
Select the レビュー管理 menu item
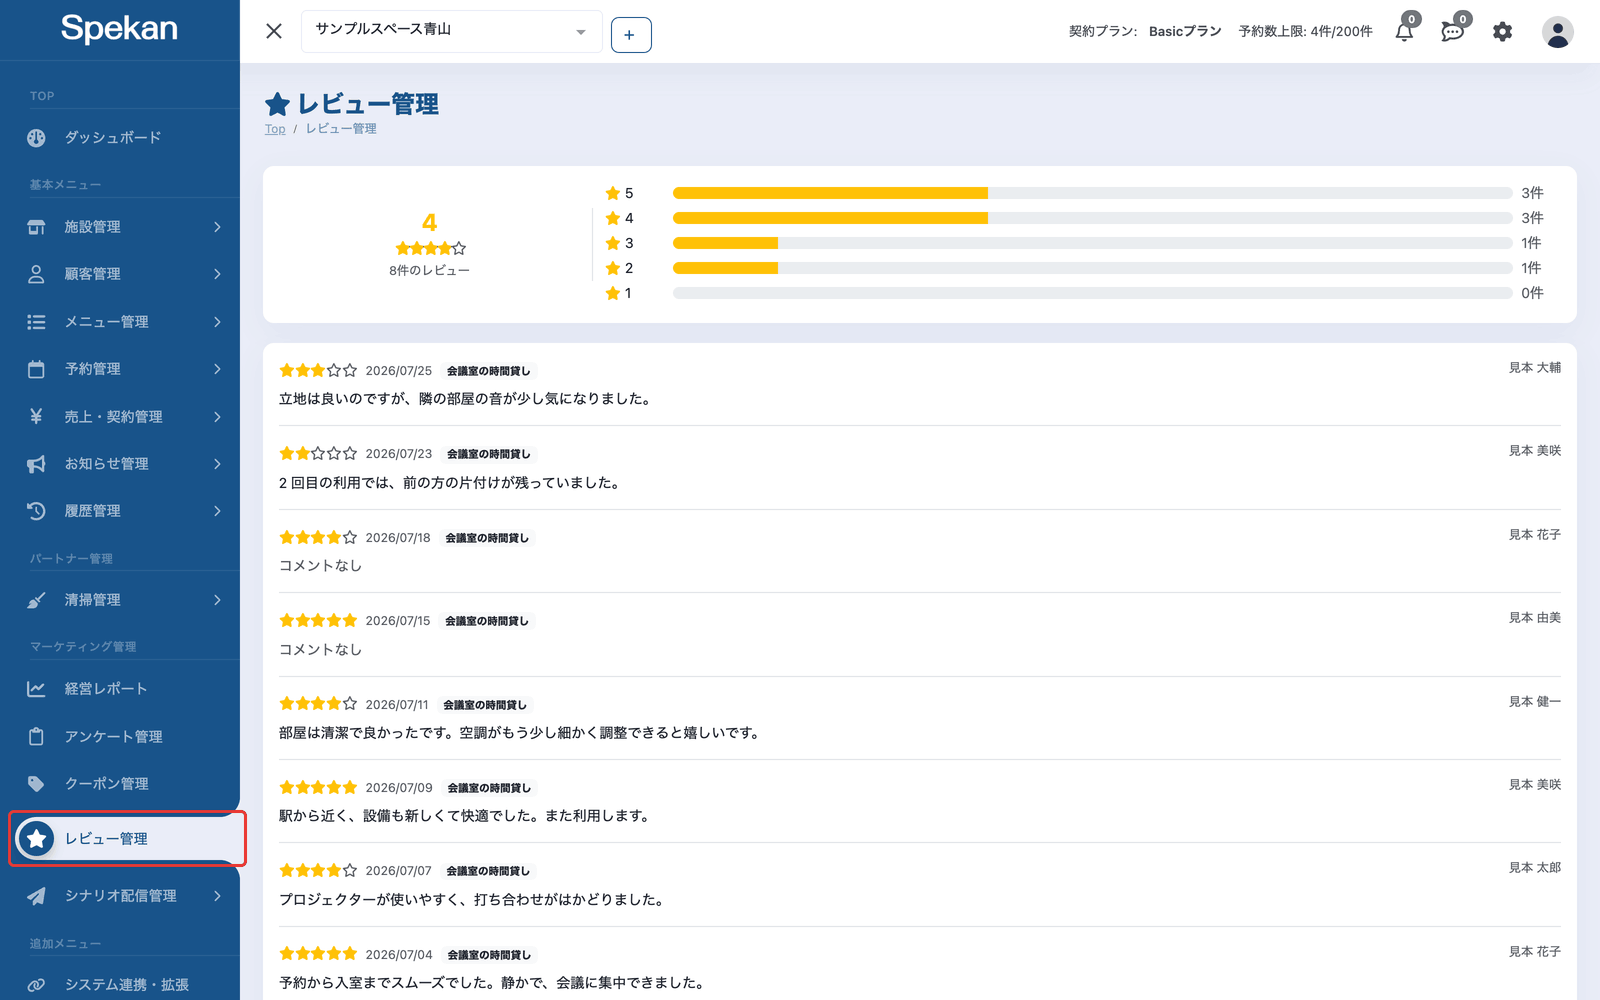tap(127, 839)
